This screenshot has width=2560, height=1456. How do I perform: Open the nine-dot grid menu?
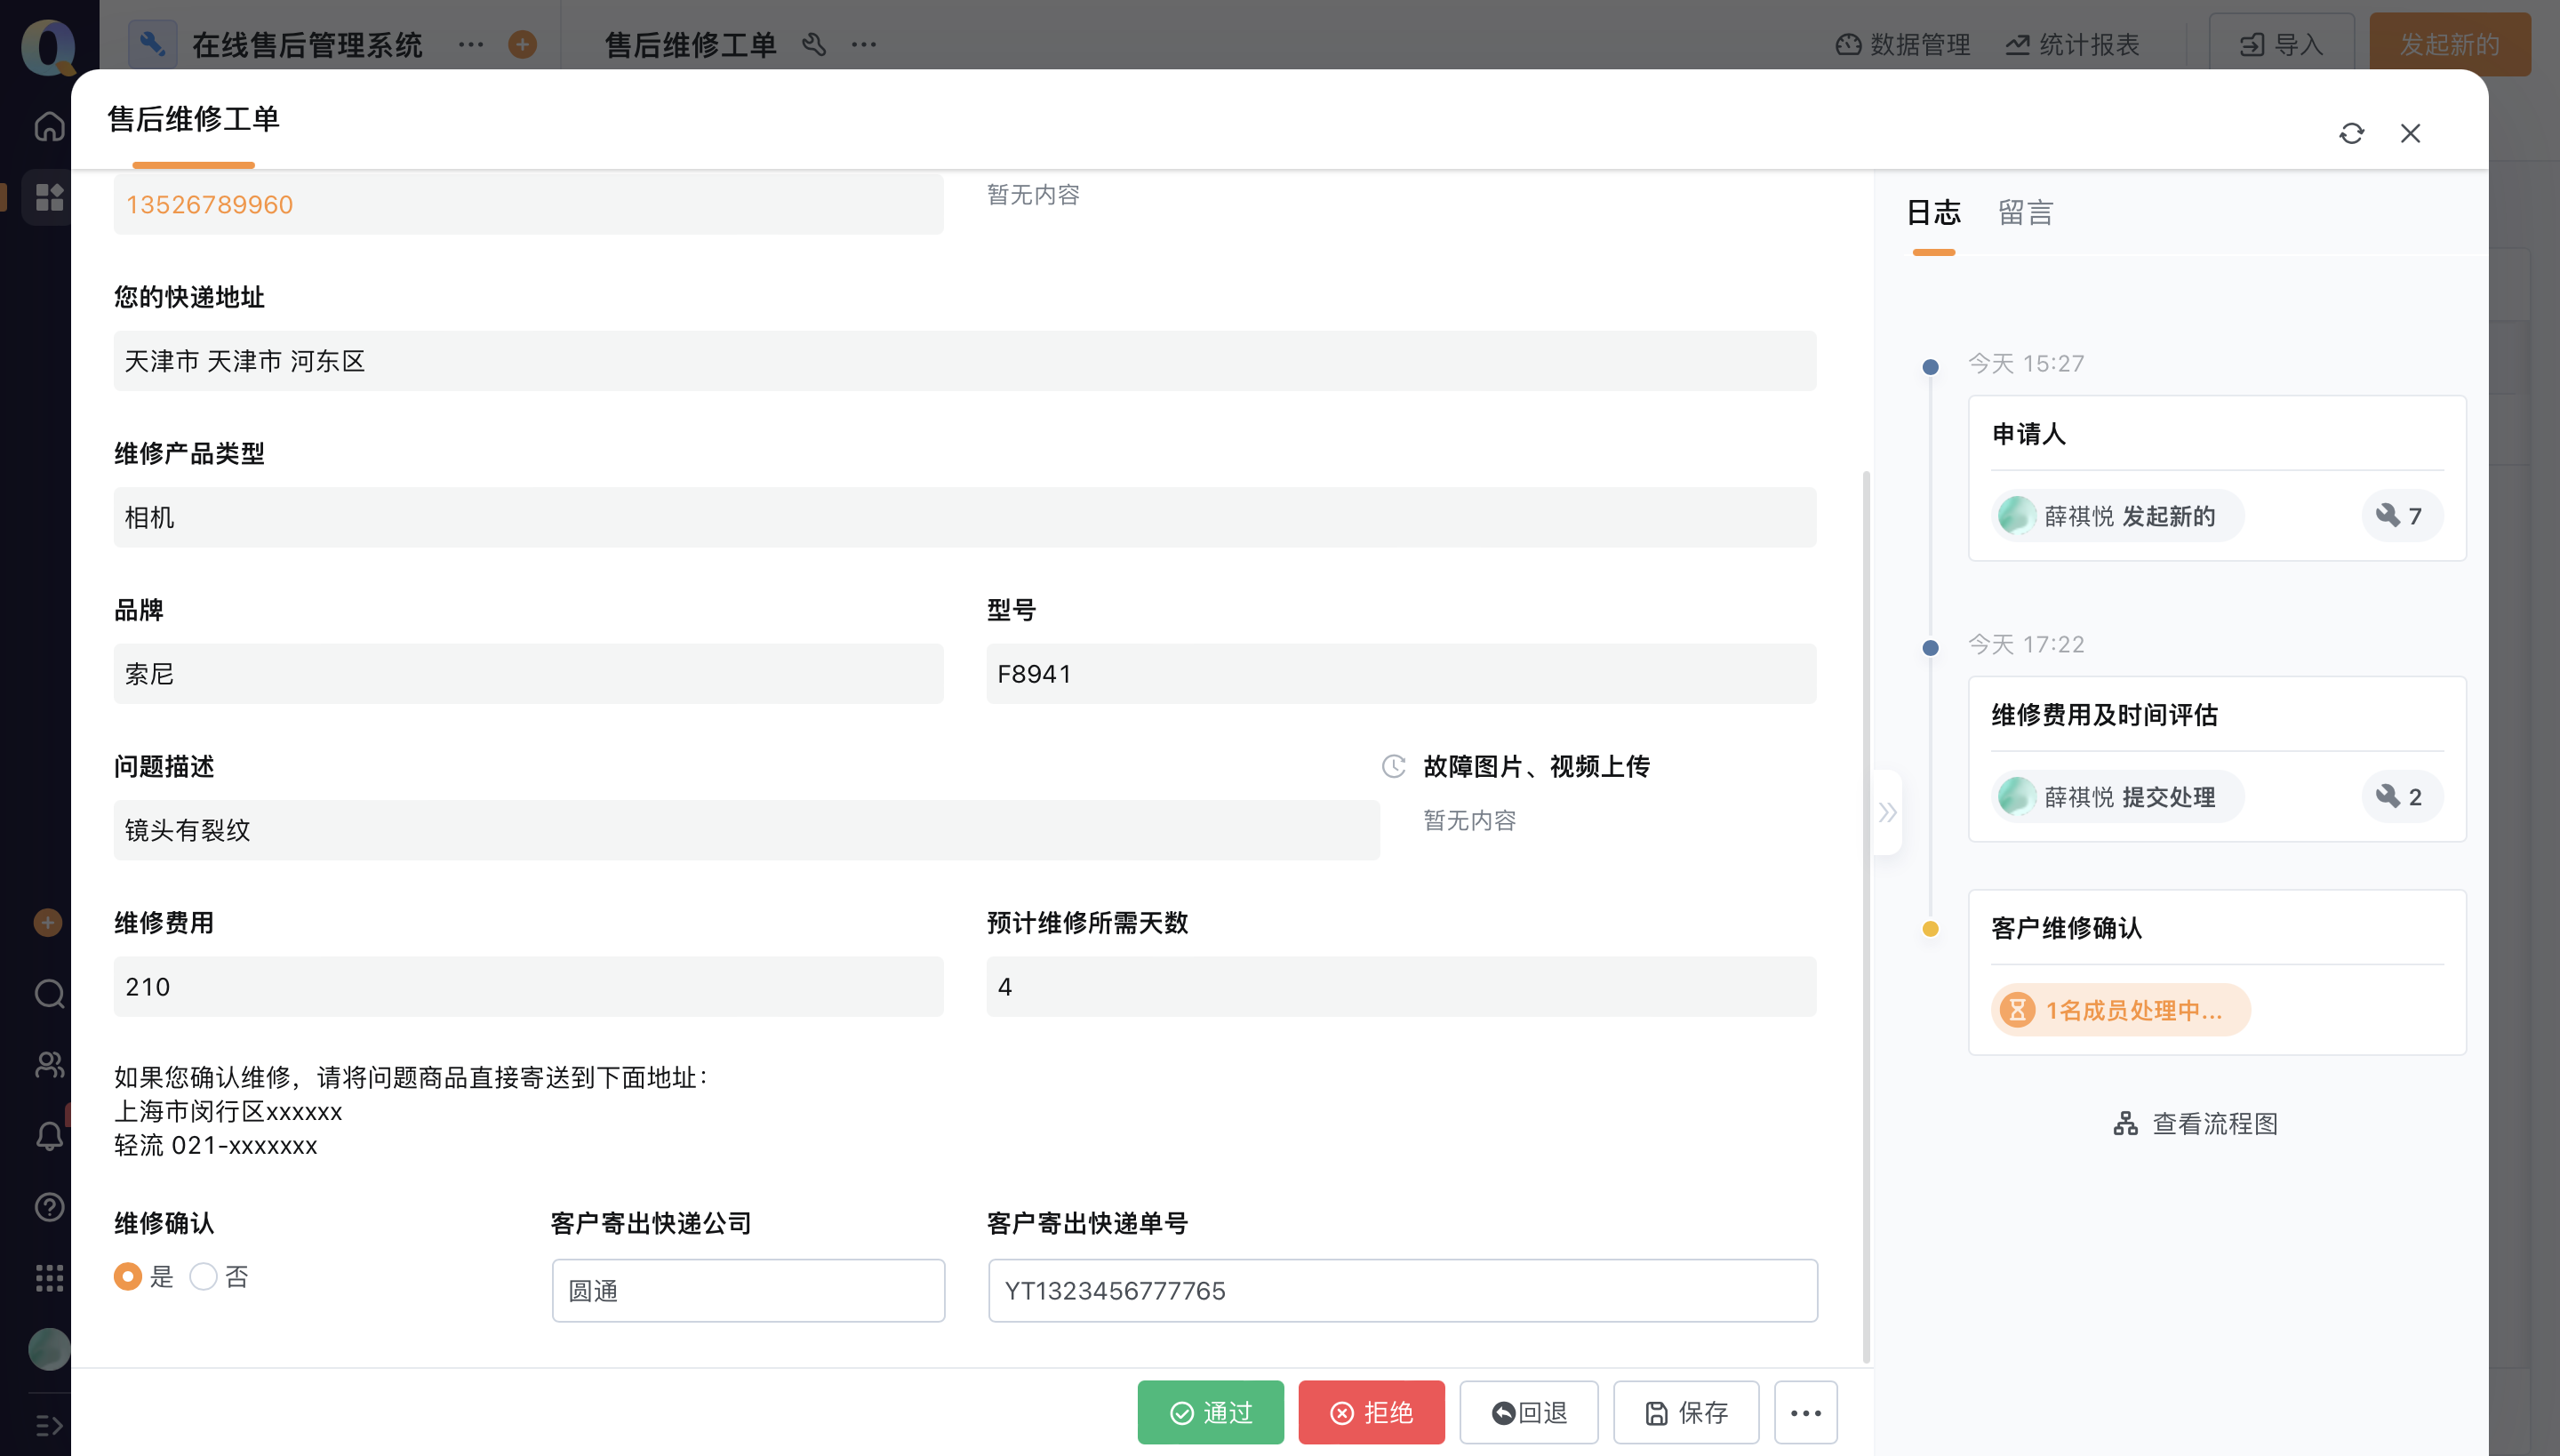49,1278
